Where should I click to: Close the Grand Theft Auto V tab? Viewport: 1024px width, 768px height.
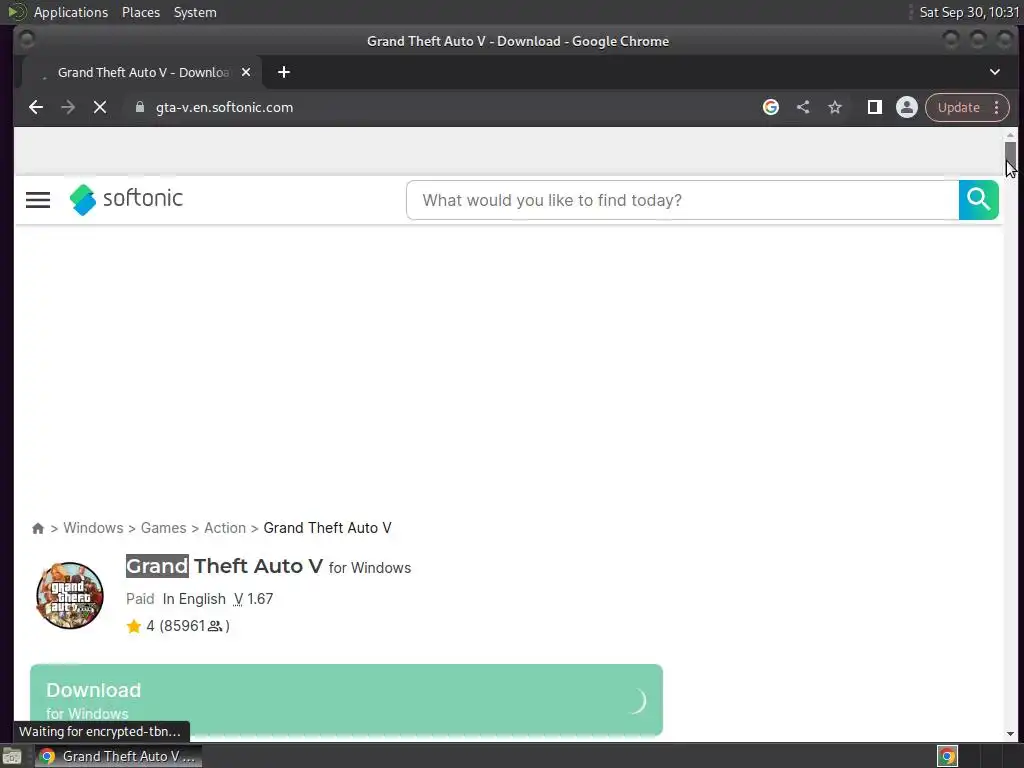246,72
